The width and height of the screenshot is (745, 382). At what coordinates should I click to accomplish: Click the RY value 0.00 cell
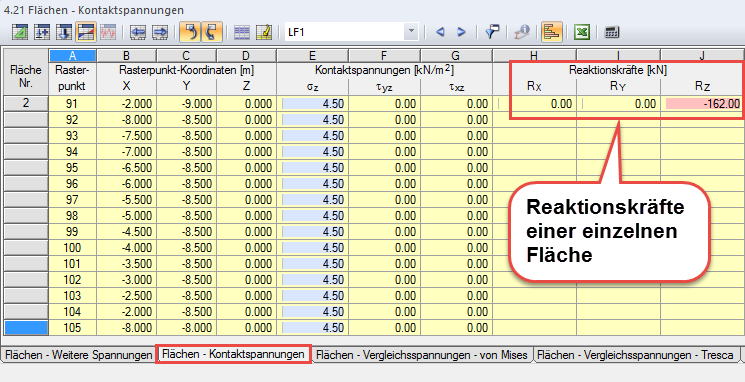coord(619,104)
